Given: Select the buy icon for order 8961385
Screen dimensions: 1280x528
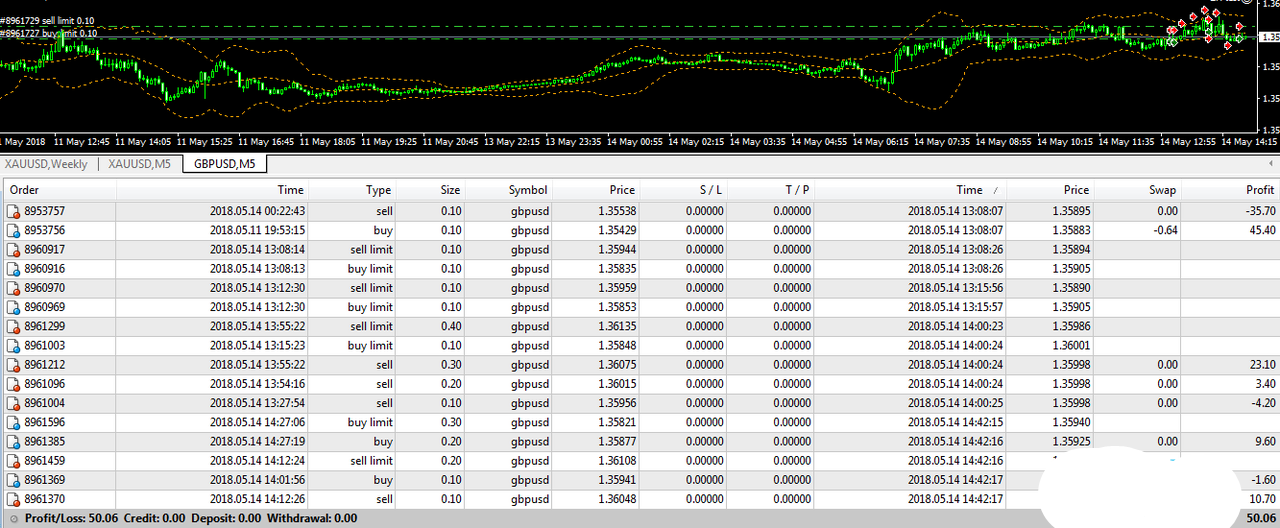Looking at the screenshot, I should pyautogui.click(x=13, y=442).
